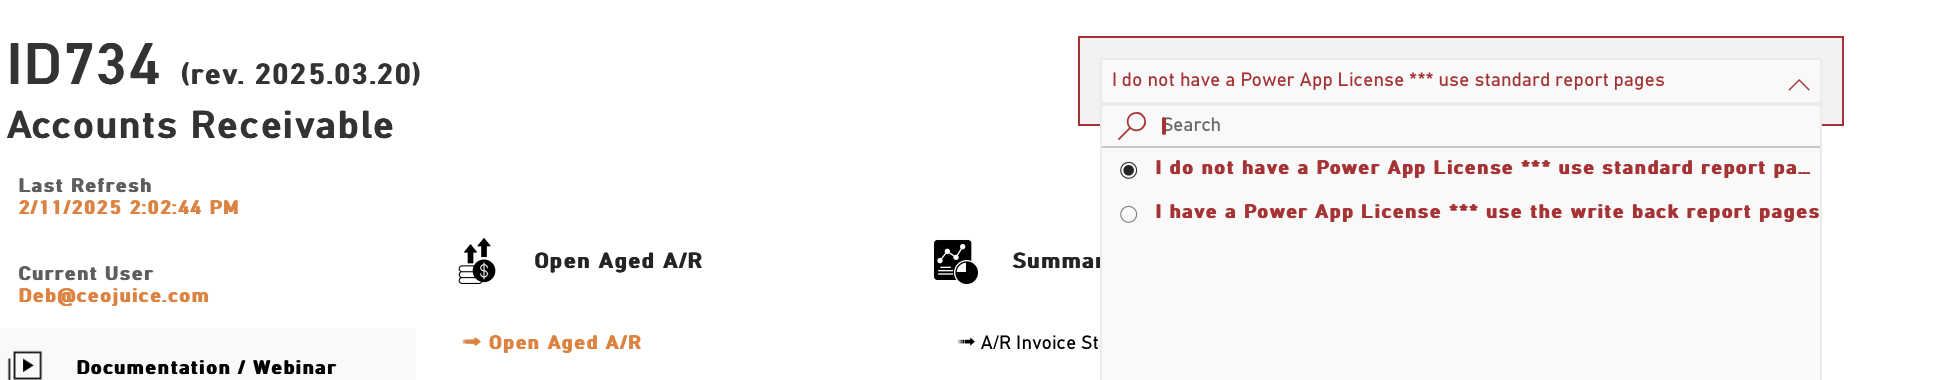This screenshot has height=380, width=1948.
Task: Collapse the Power App License dropdown chevron
Action: coord(1798,85)
